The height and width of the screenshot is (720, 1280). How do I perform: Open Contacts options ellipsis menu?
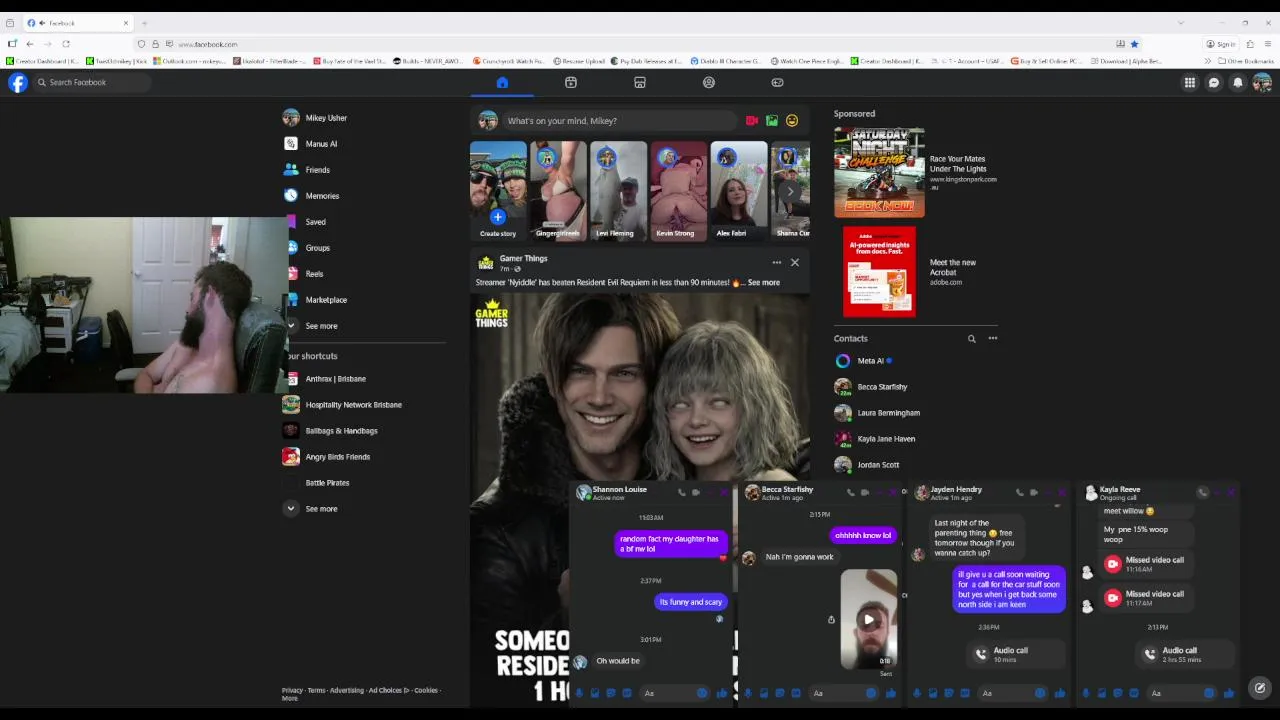tap(993, 339)
